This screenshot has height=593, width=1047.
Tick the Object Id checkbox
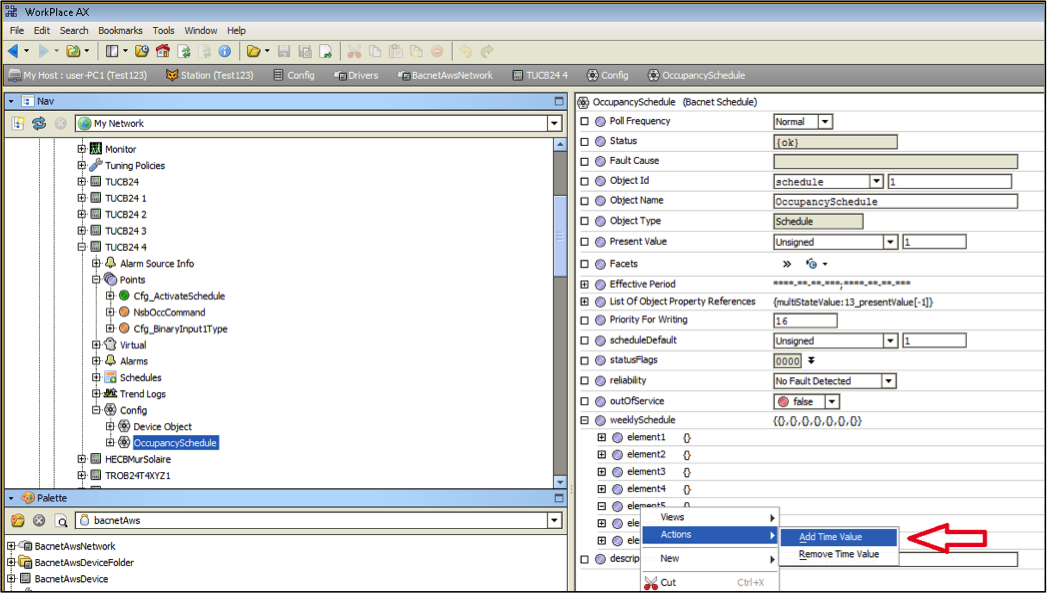click(x=585, y=181)
